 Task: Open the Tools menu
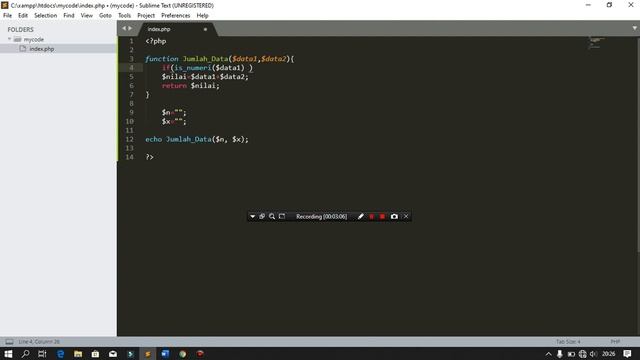coord(124,16)
